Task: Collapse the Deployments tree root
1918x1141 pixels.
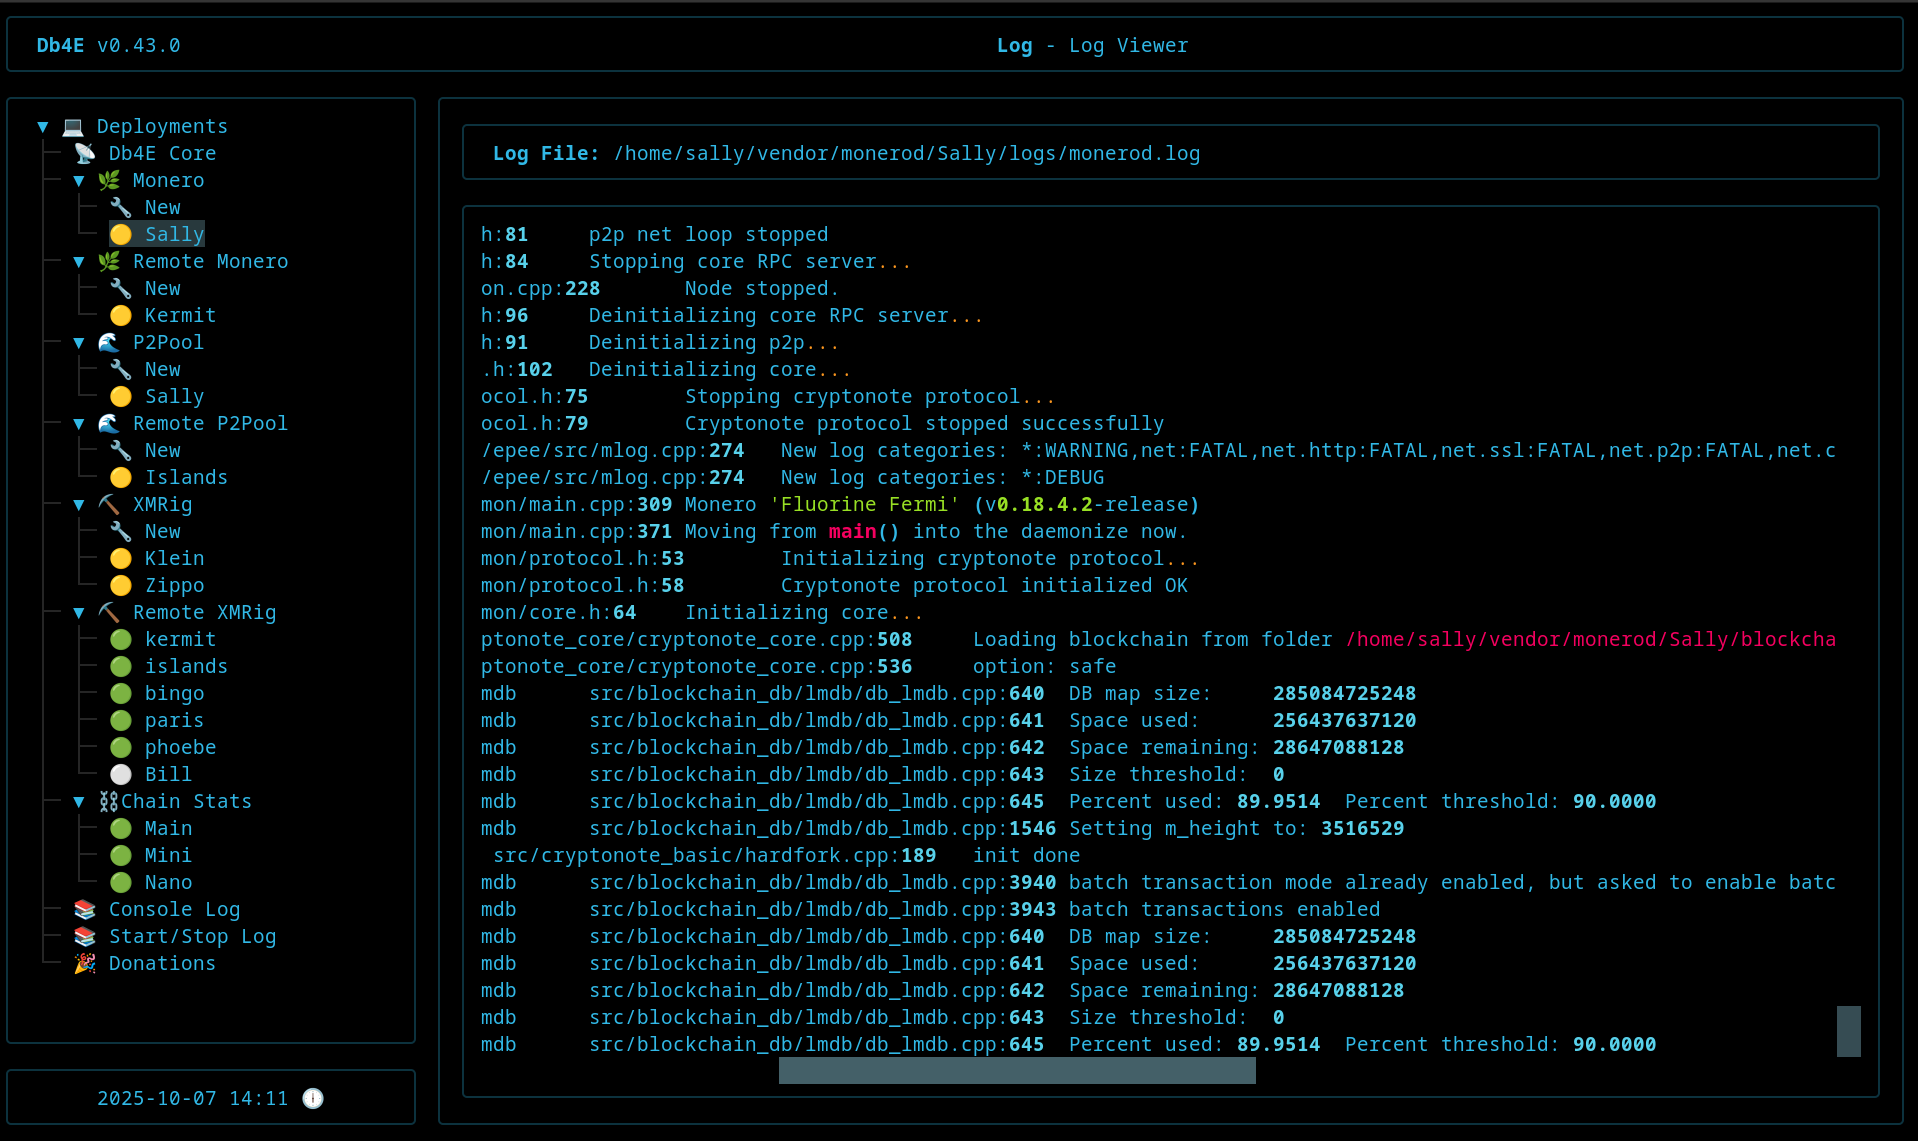Action: click(x=43, y=127)
